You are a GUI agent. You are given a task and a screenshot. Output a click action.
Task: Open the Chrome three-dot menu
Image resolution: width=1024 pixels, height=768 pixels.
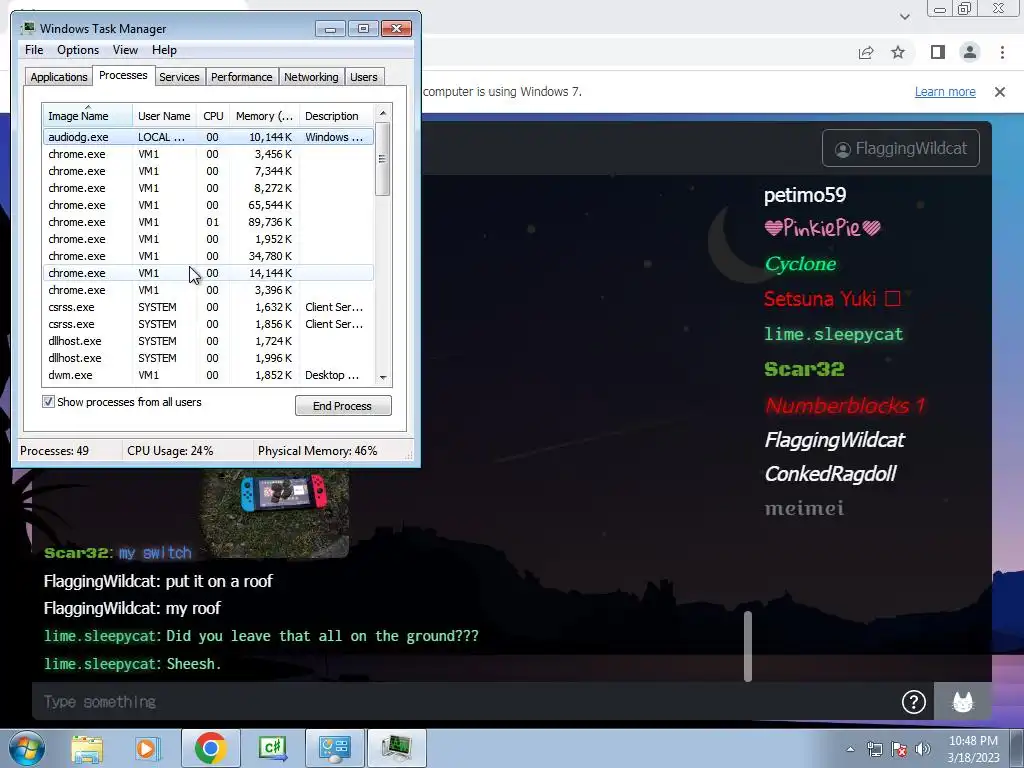1002,52
